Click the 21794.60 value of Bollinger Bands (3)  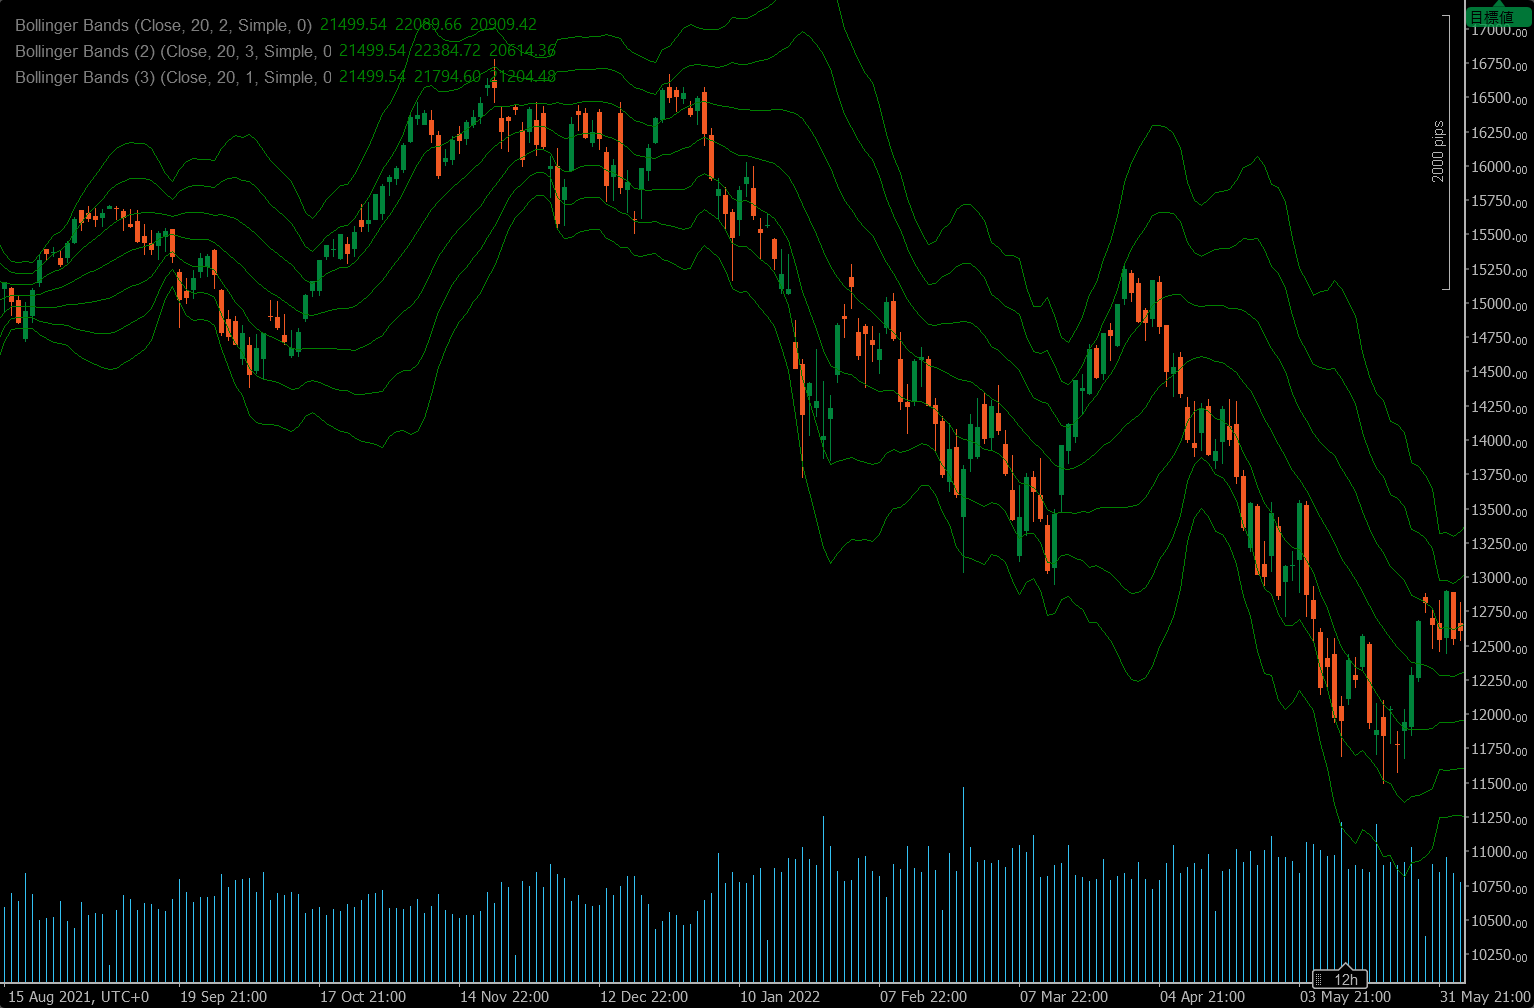(447, 77)
